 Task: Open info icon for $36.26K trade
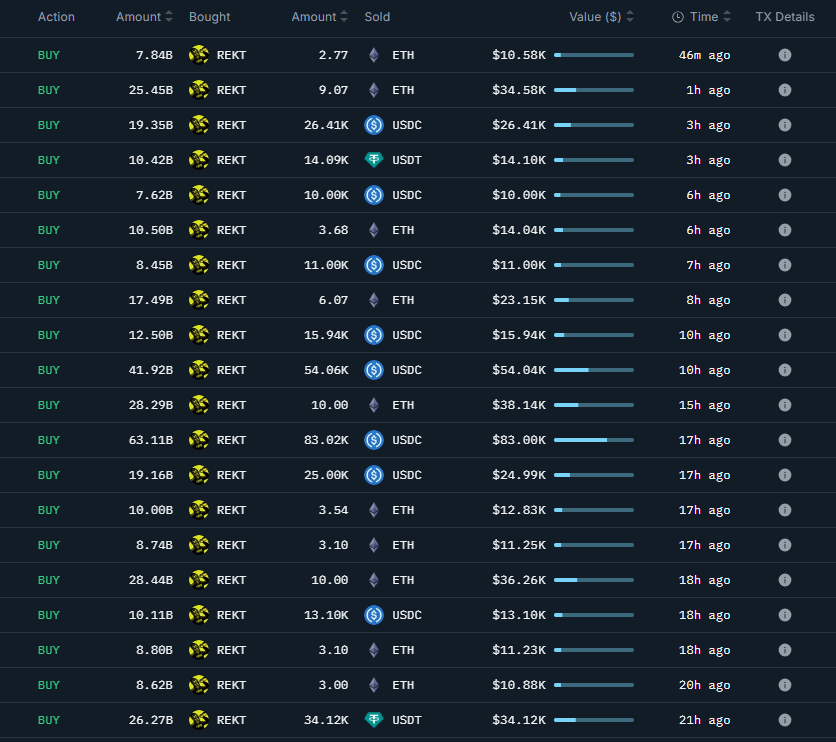(x=784, y=580)
